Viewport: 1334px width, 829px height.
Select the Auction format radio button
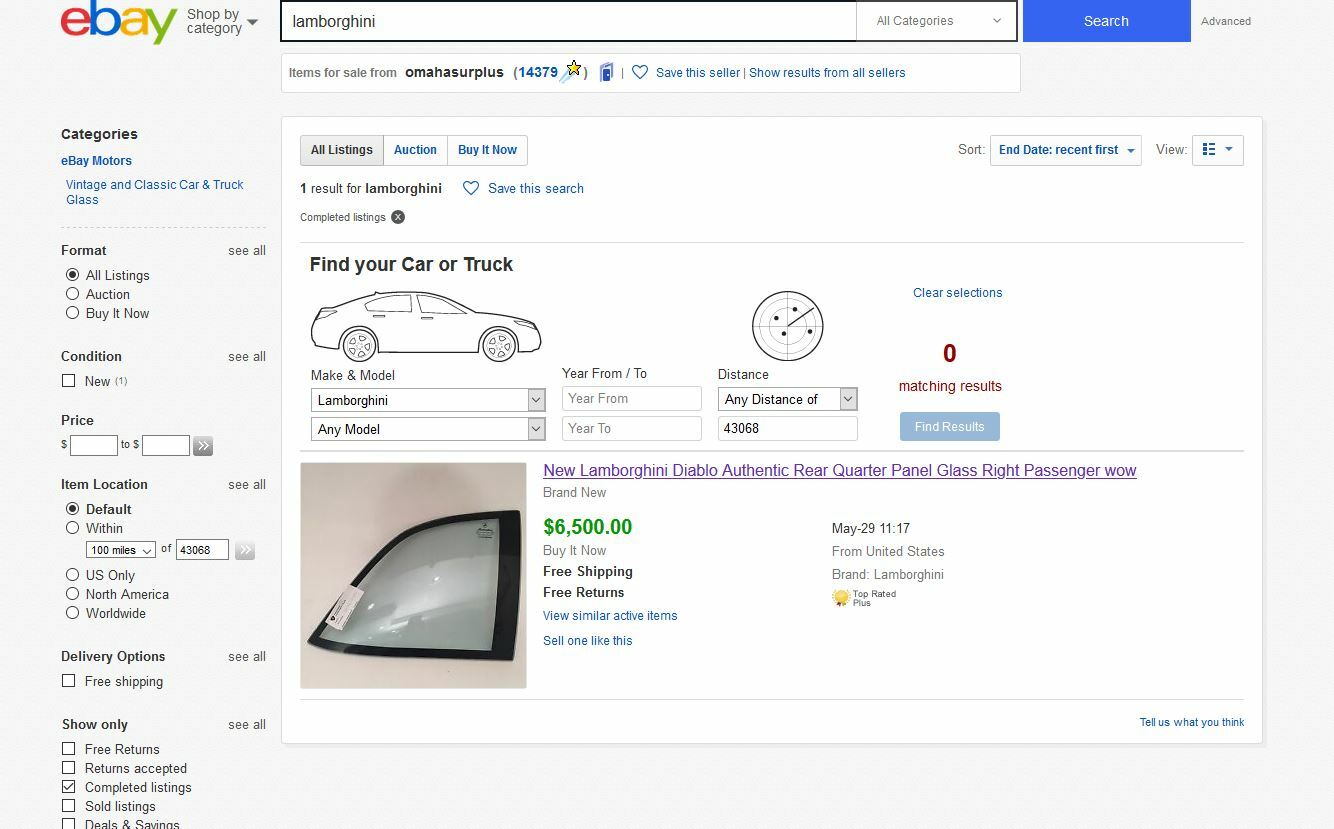click(72, 294)
